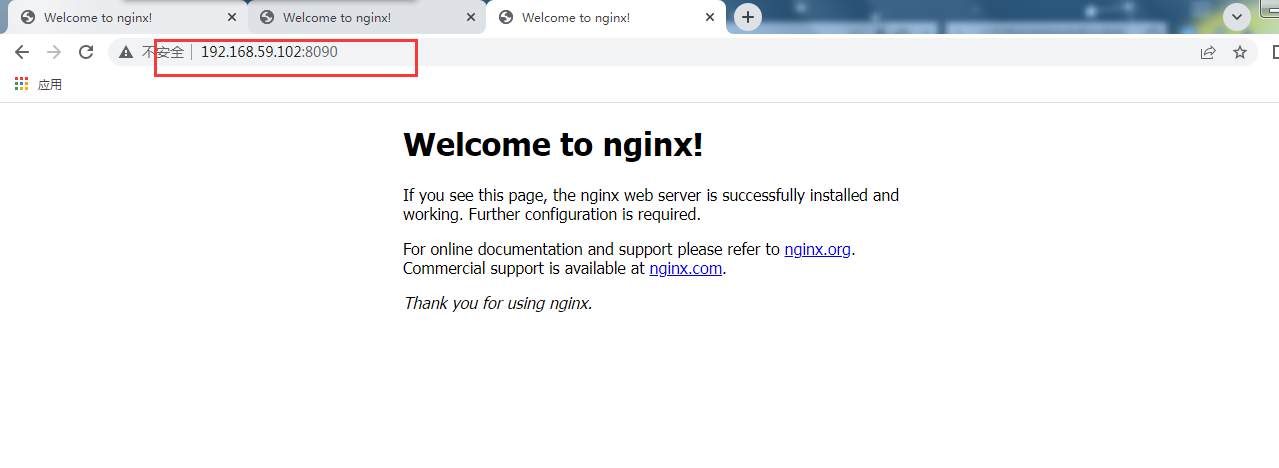Click the 应用 bookmarks label
This screenshot has width=1279, height=468.
point(50,84)
